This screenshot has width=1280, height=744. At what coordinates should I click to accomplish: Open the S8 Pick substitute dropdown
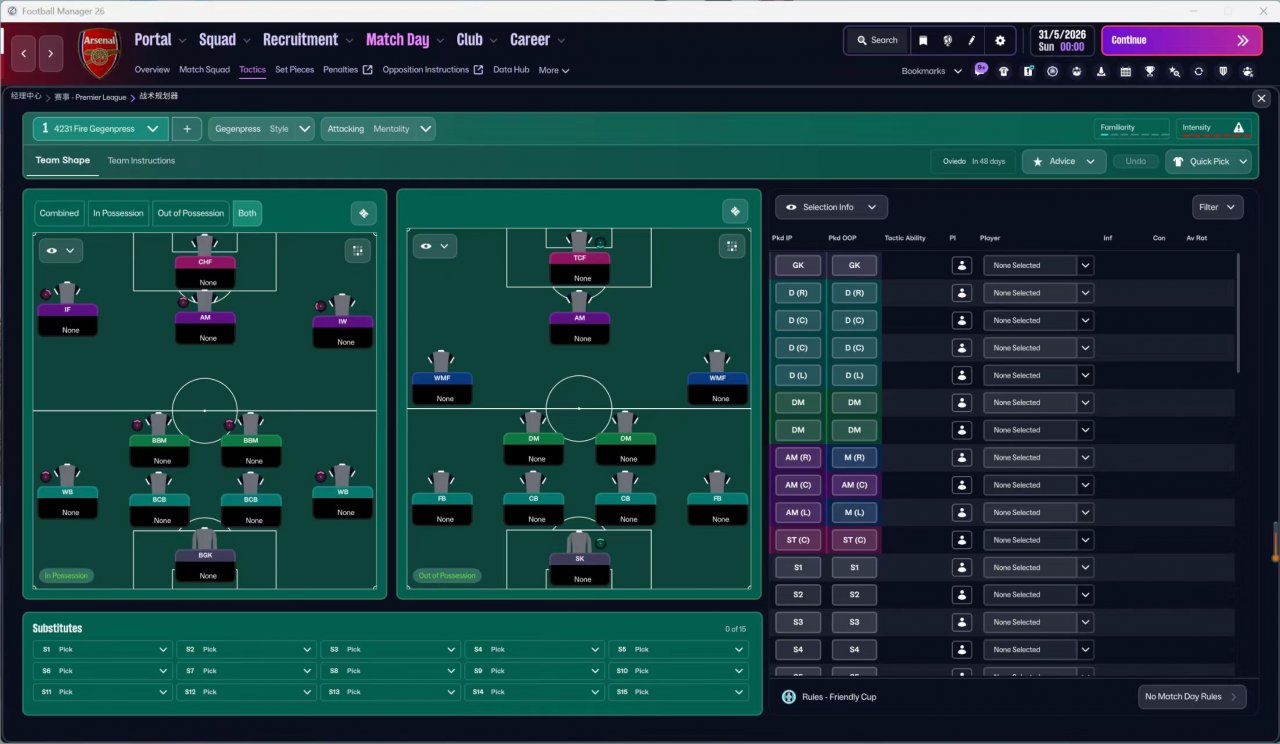pyautogui.click(x=390, y=671)
